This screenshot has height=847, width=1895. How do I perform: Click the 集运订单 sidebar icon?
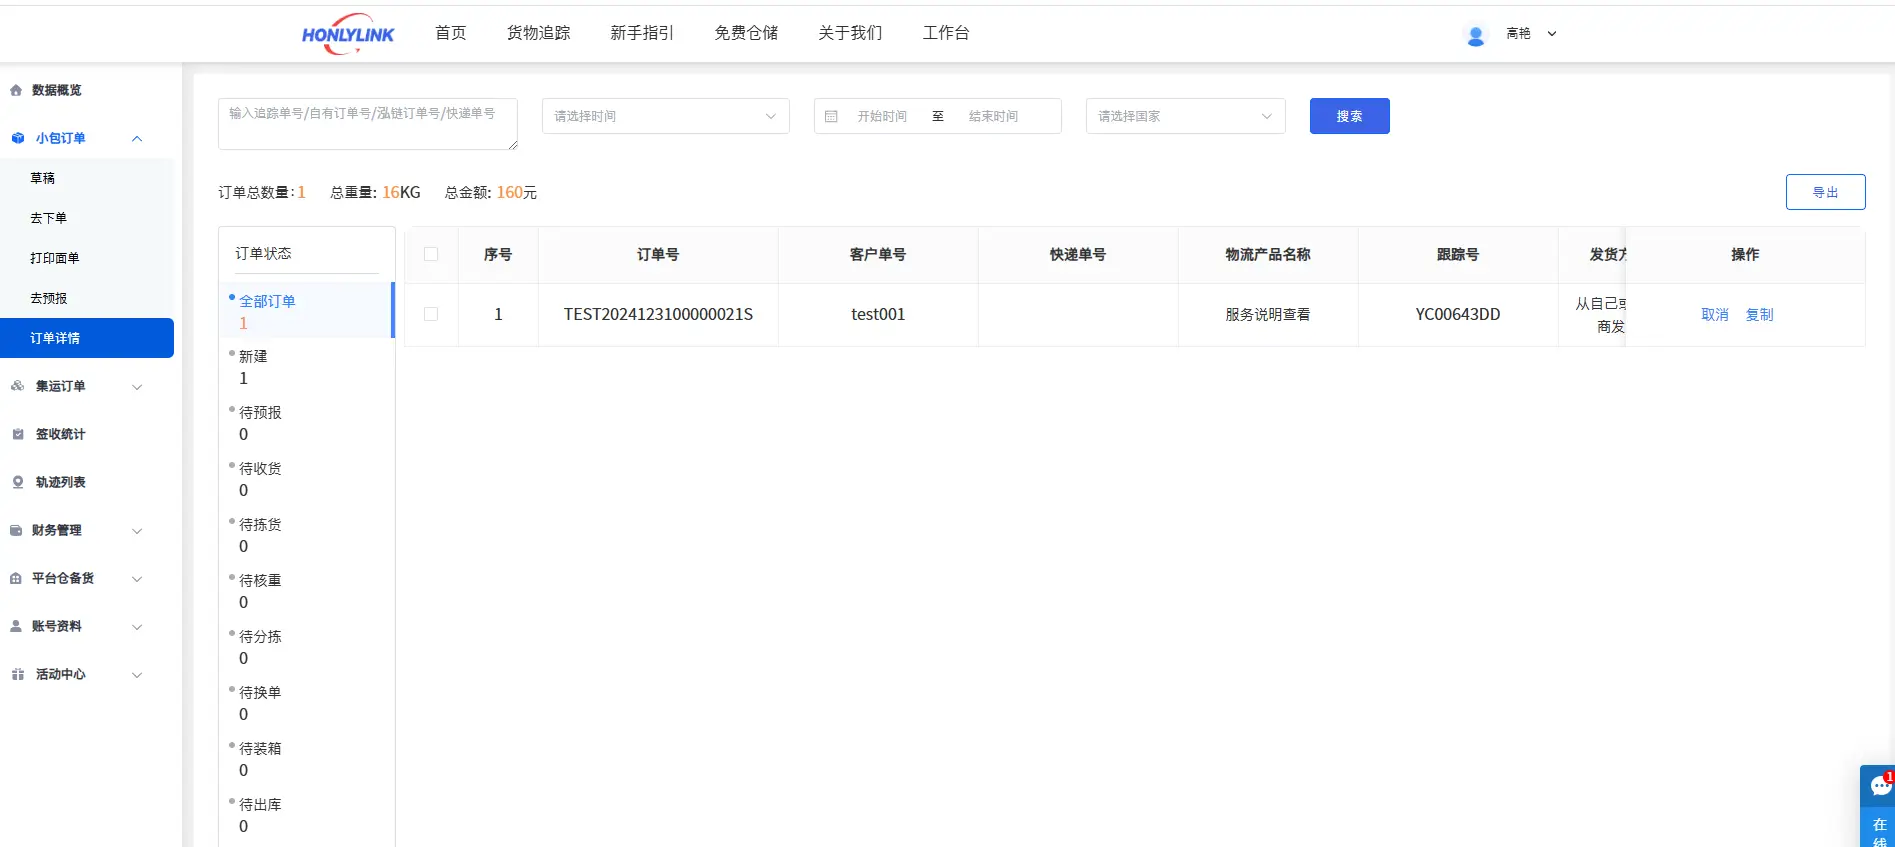pos(17,386)
